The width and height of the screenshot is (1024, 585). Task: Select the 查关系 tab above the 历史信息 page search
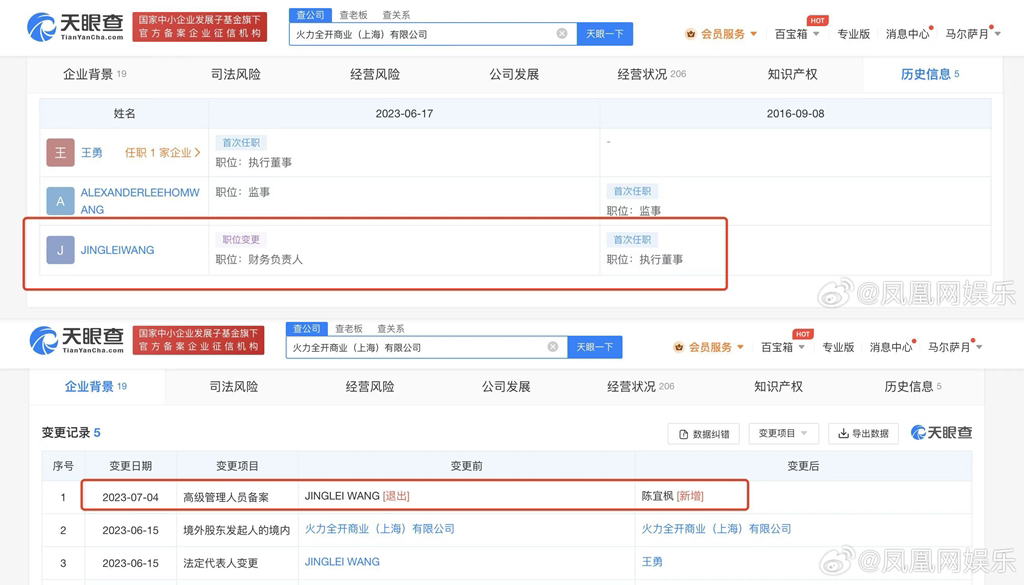396,15
